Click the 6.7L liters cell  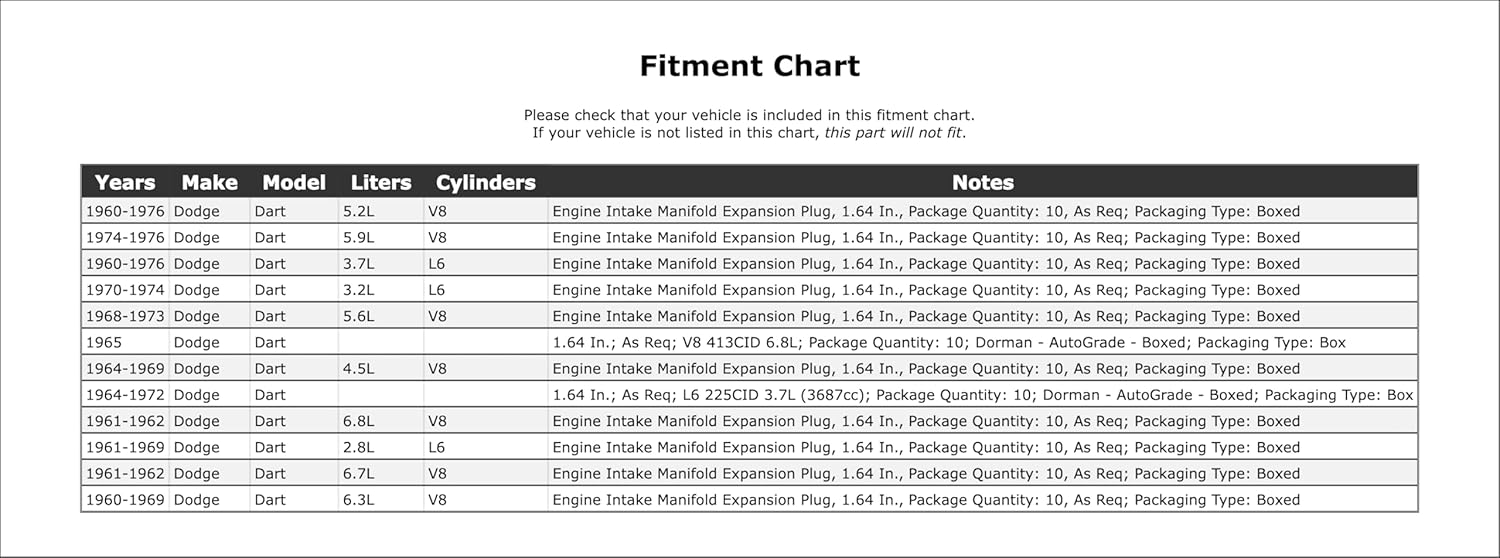[x=358, y=474]
